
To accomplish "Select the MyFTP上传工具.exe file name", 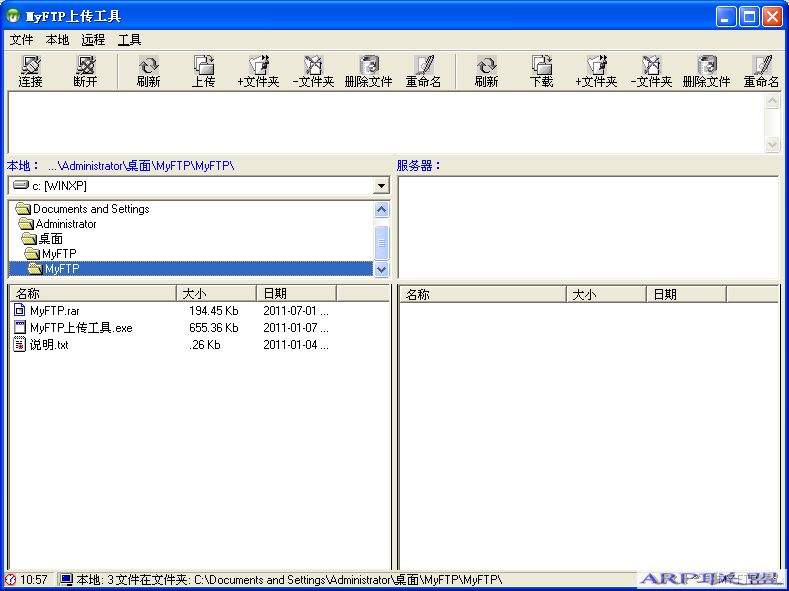I will click(x=81, y=328).
